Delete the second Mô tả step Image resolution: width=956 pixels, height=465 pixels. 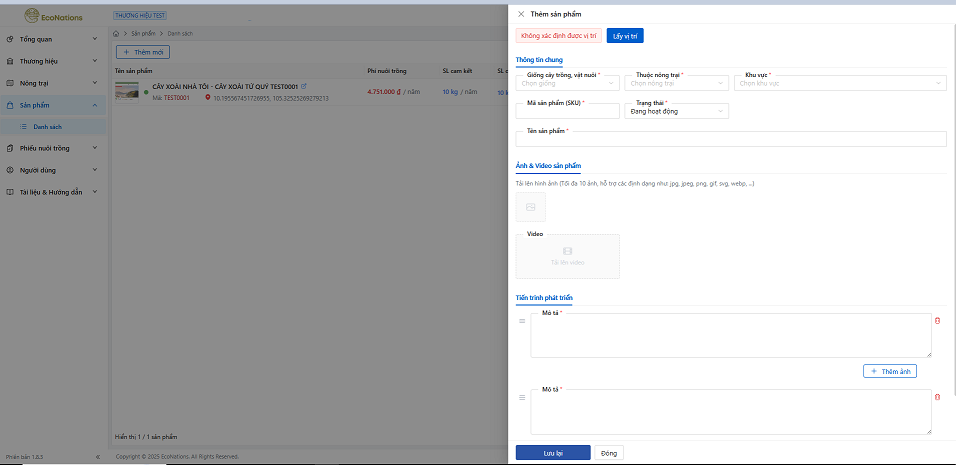(937, 397)
